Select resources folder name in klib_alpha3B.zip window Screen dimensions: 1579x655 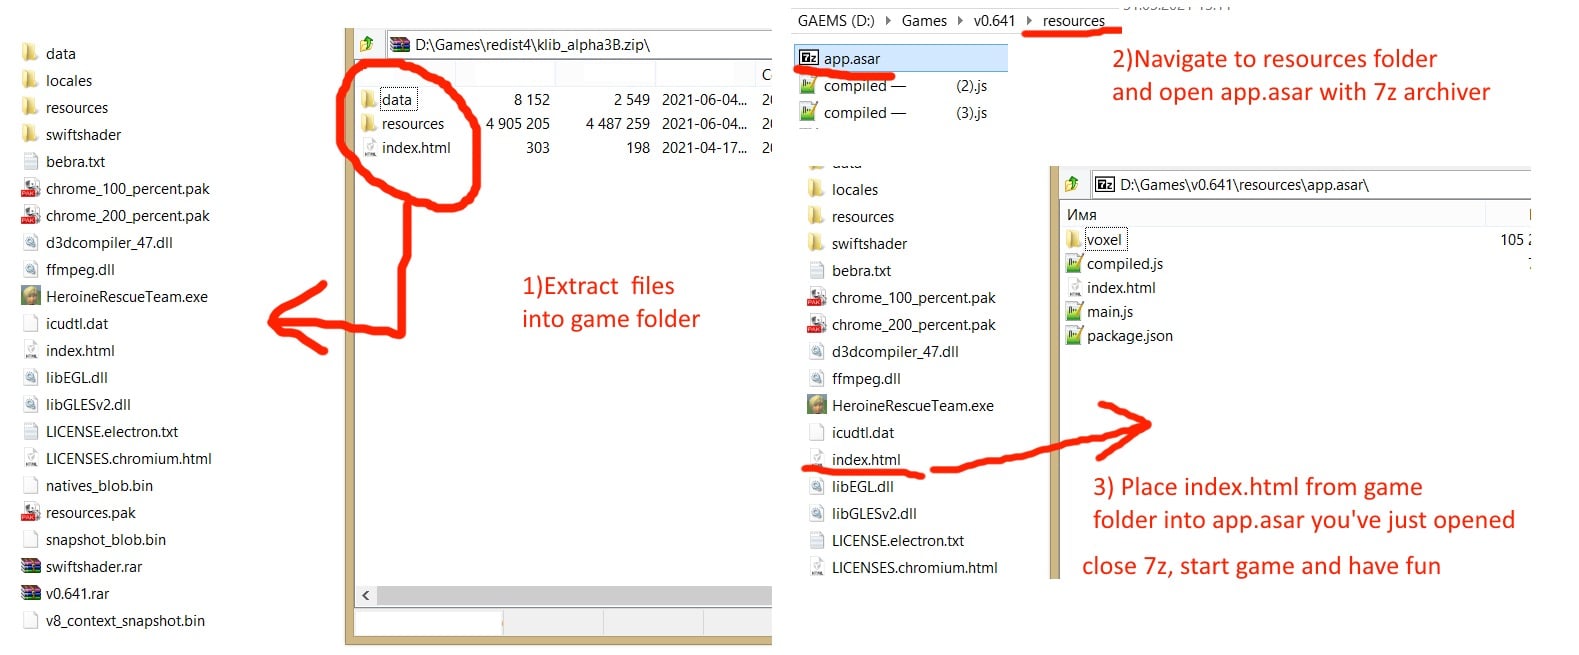coord(413,124)
